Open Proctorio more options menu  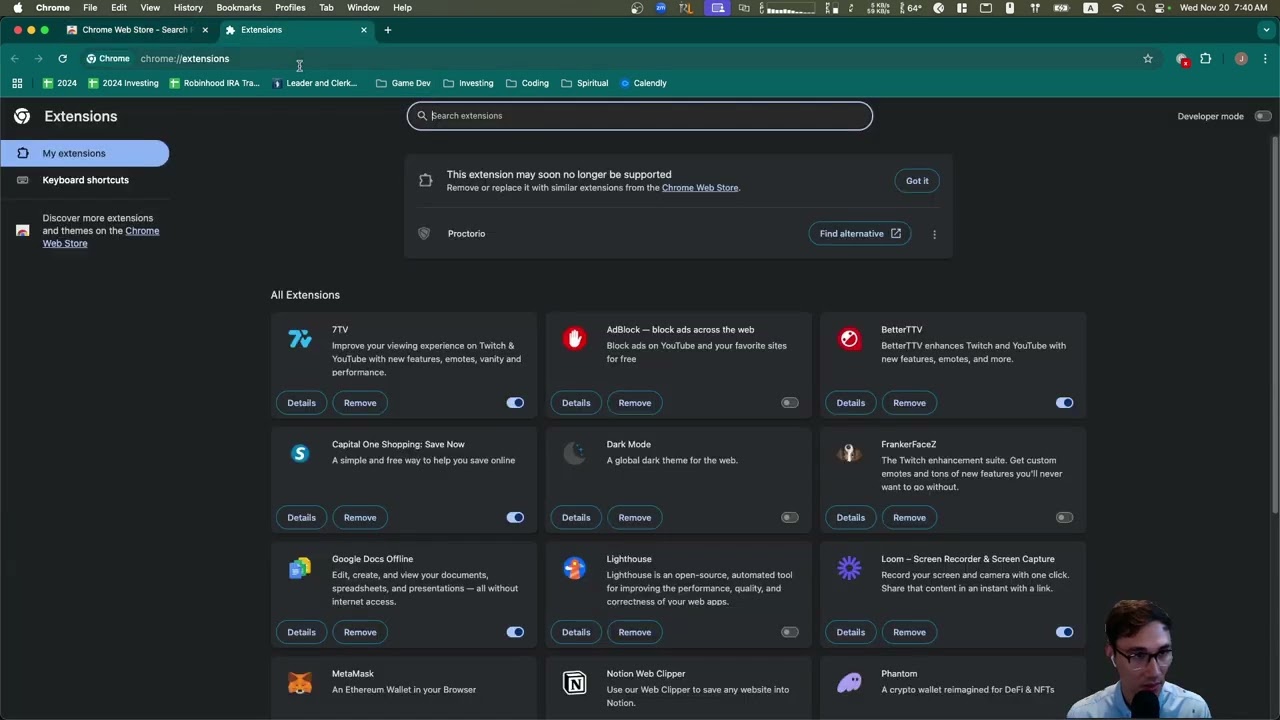pos(934,234)
